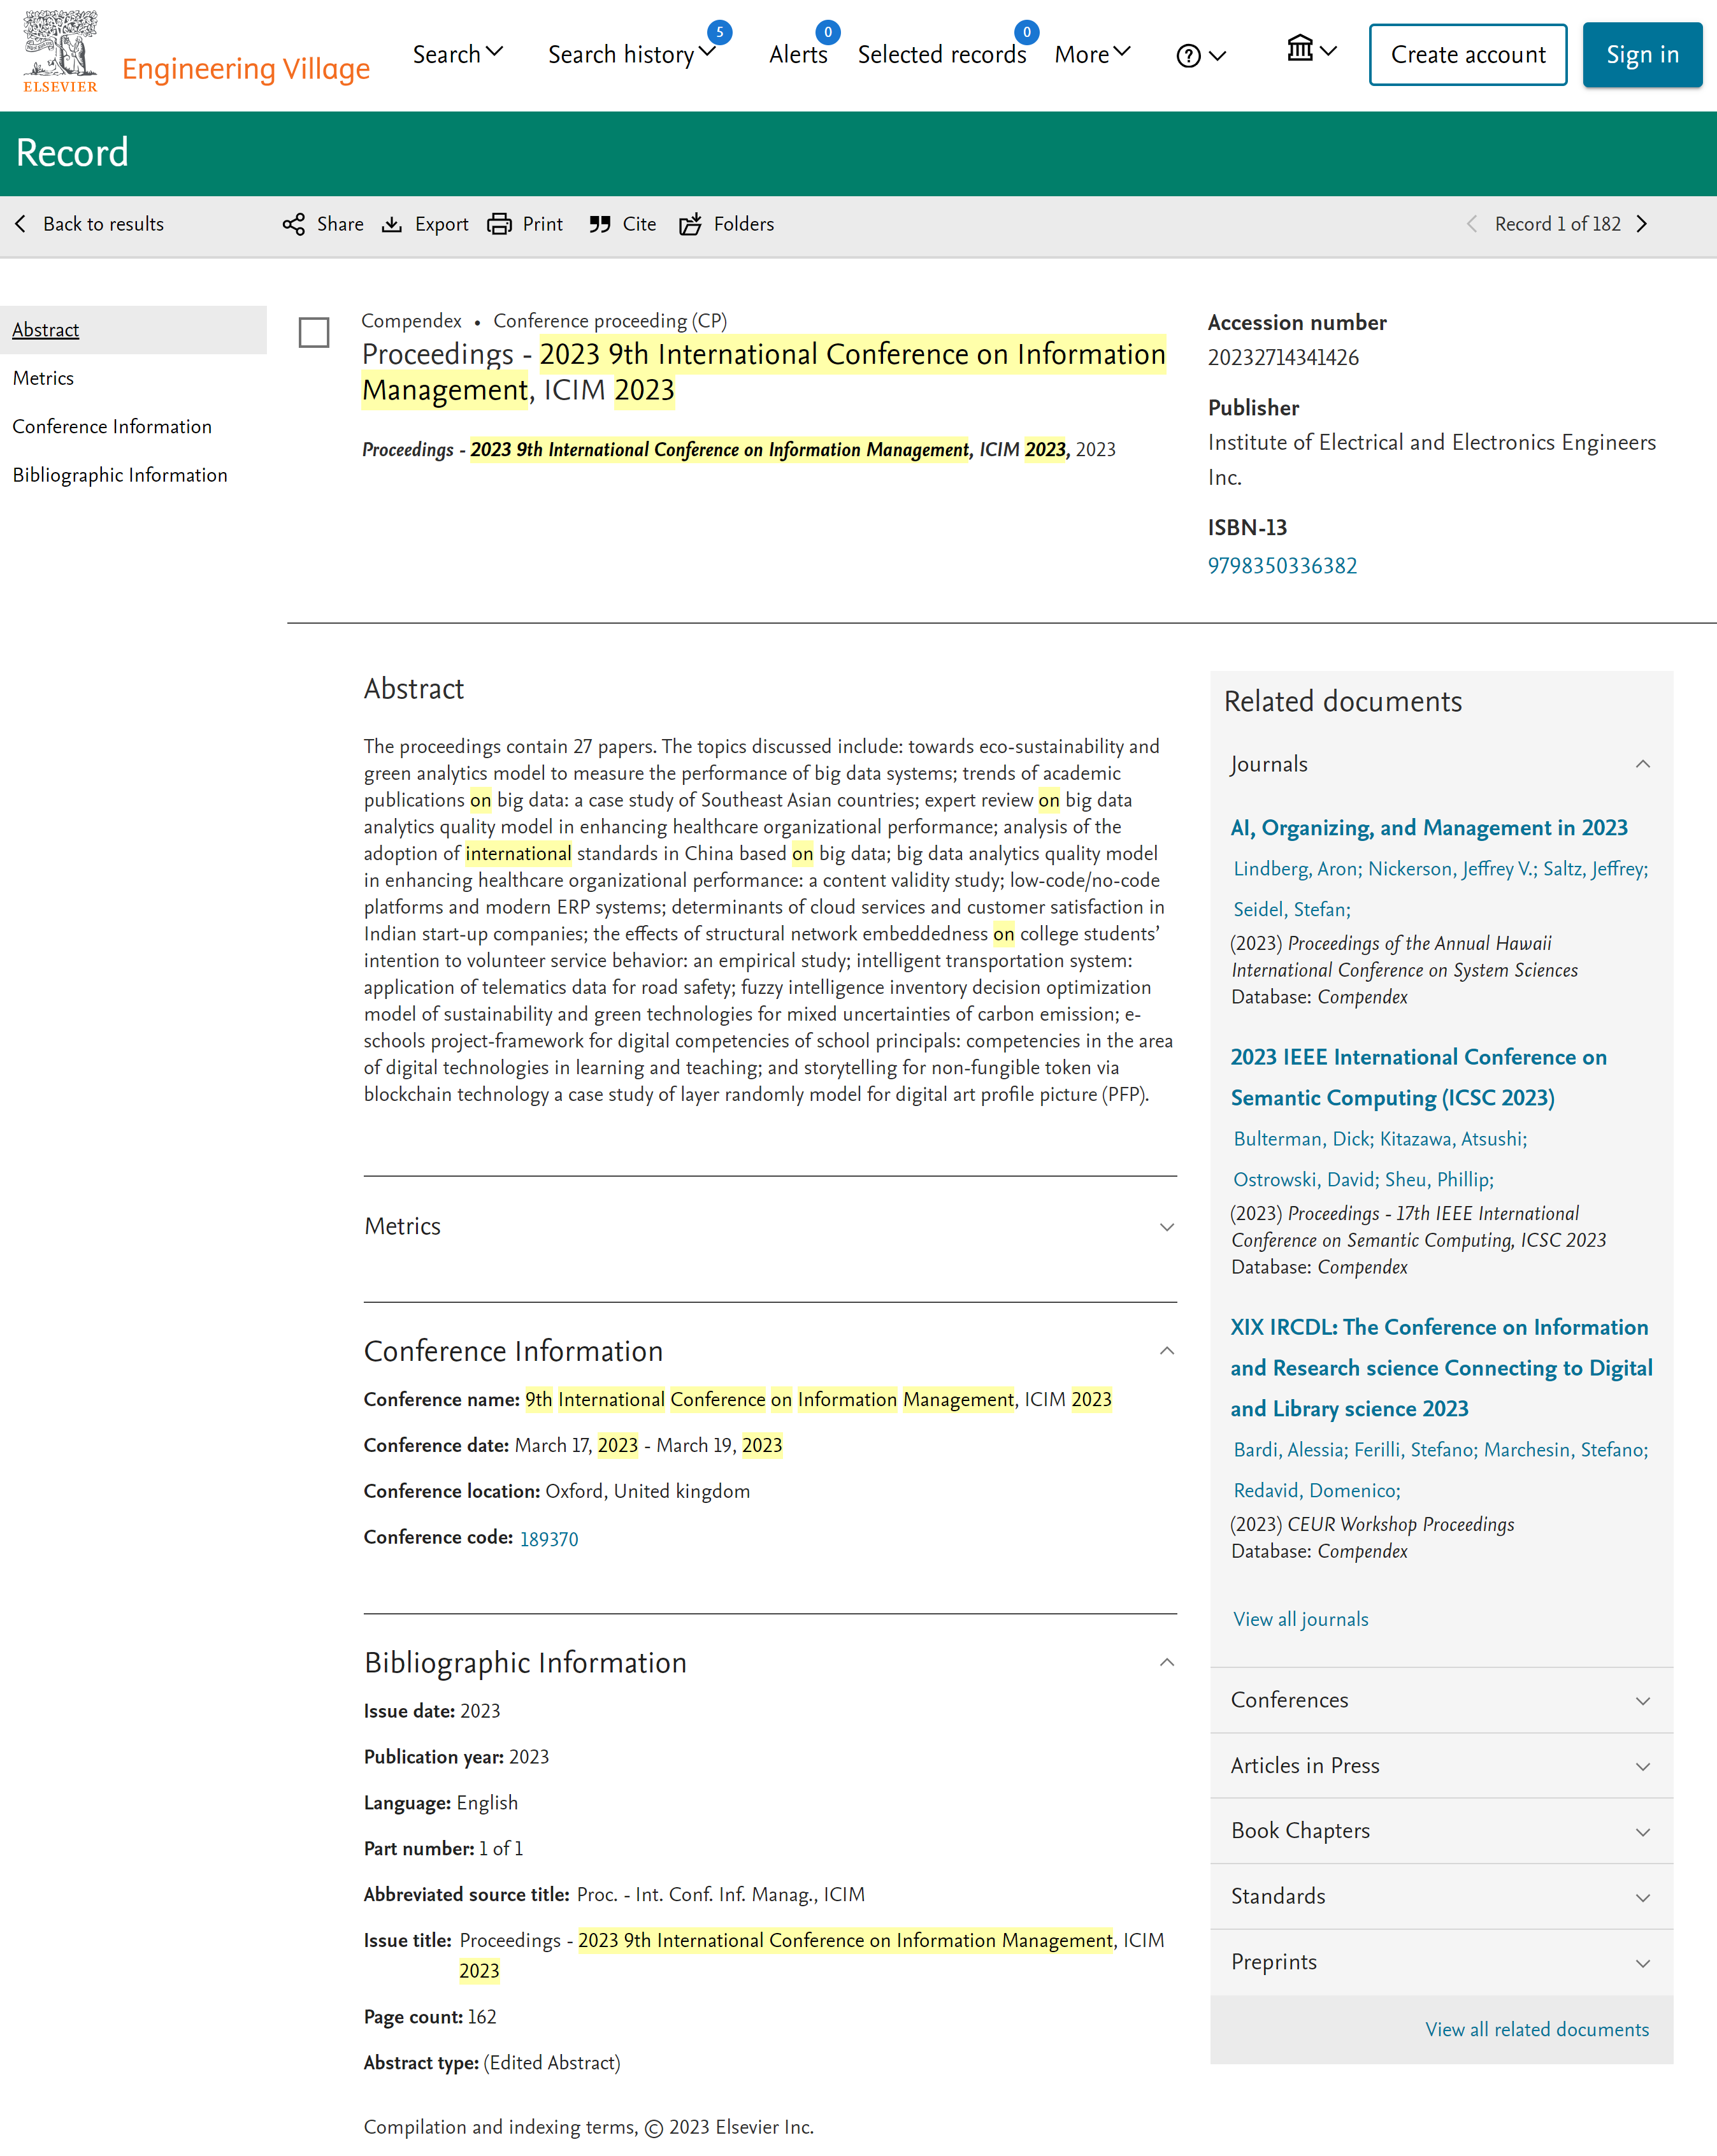Open the Share icon in toolbar
The width and height of the screenshot is (1717, 2156).
[293, 225]
